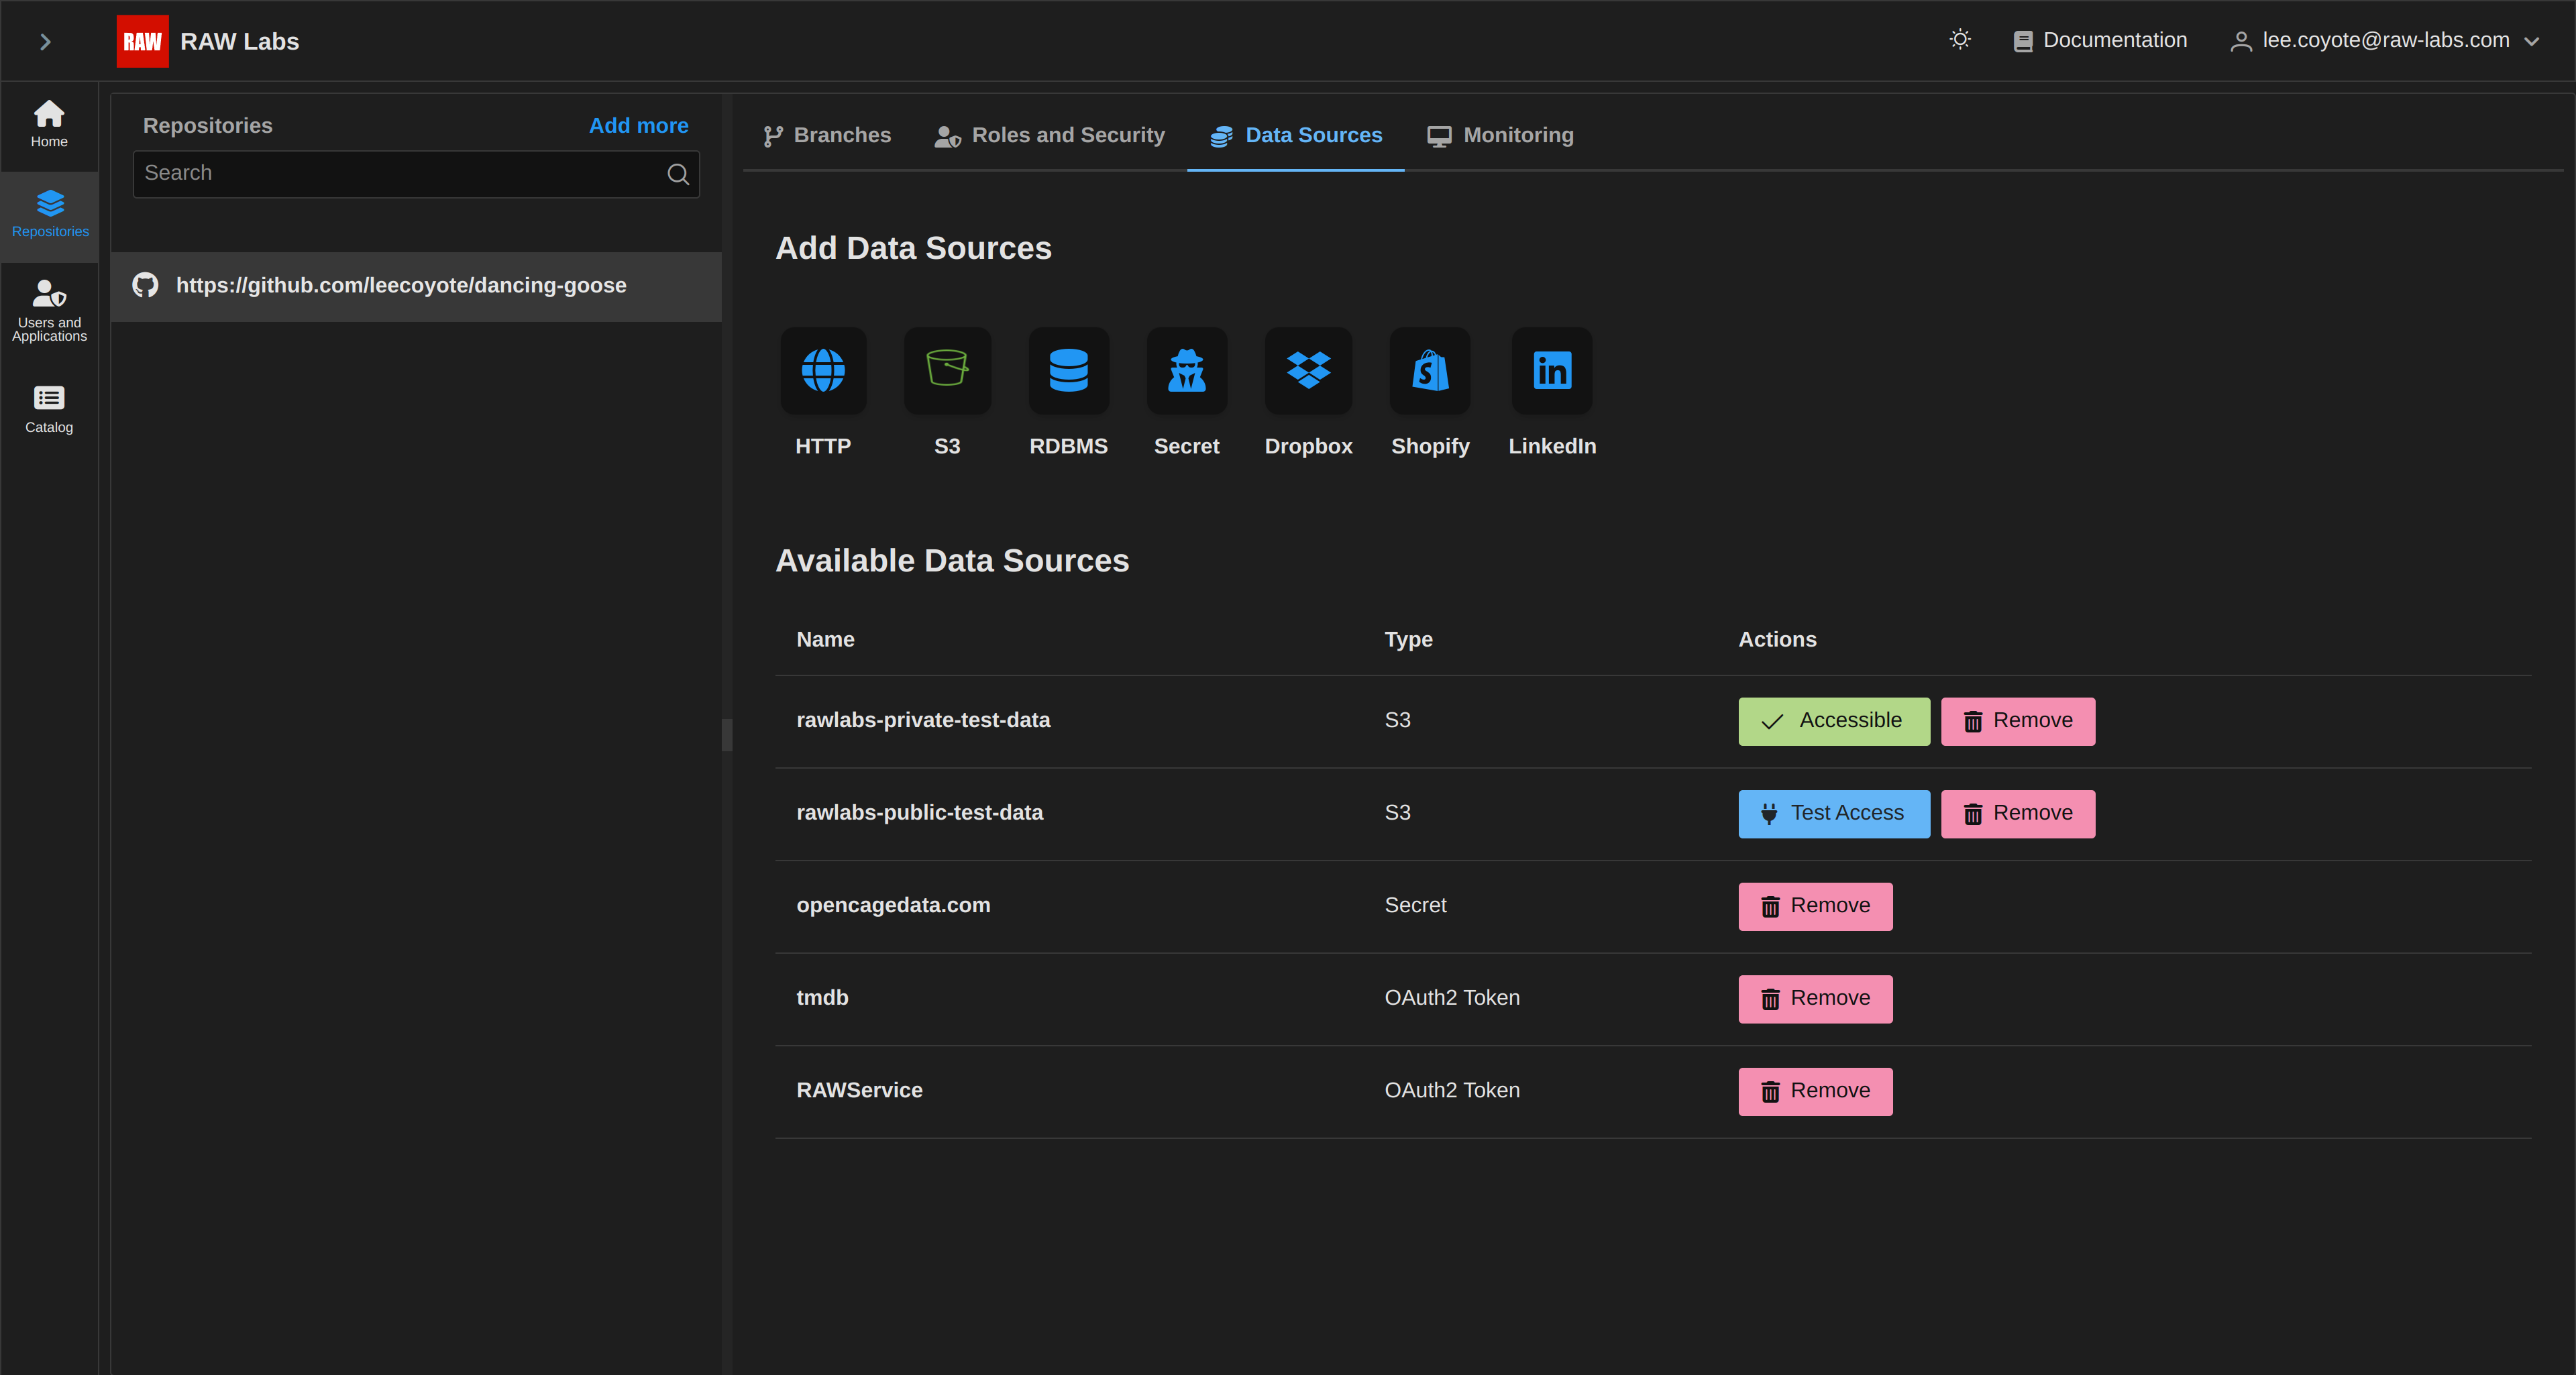Remove the rawlabs-private-test-data source

pos(2018,721)
